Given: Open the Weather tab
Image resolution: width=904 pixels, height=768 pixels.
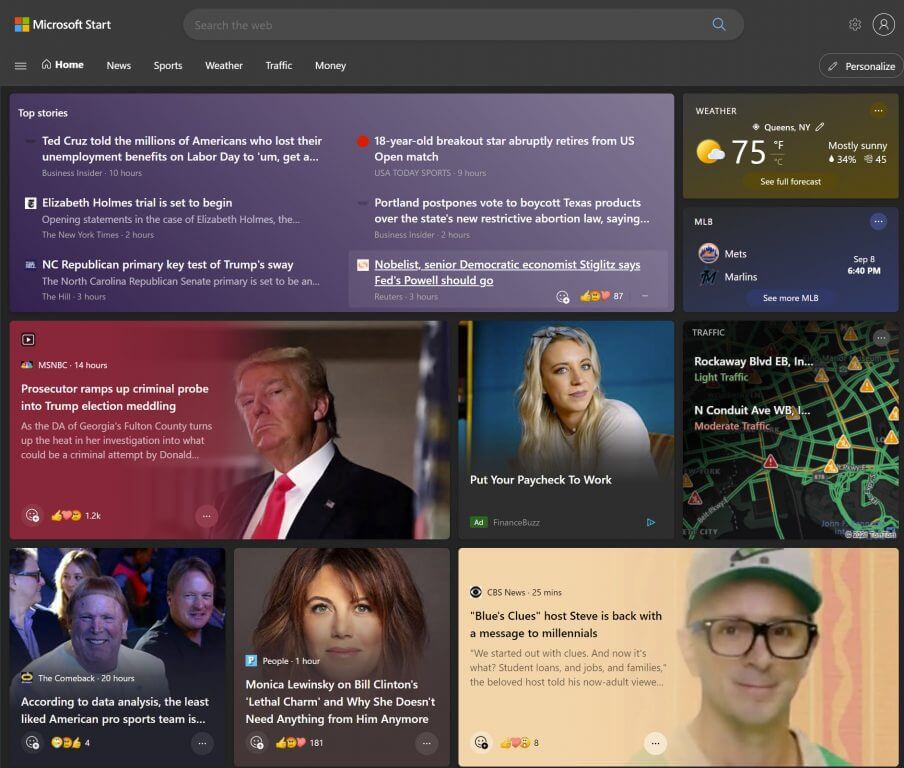Looking at the screenshot, I should click(224, 66).
